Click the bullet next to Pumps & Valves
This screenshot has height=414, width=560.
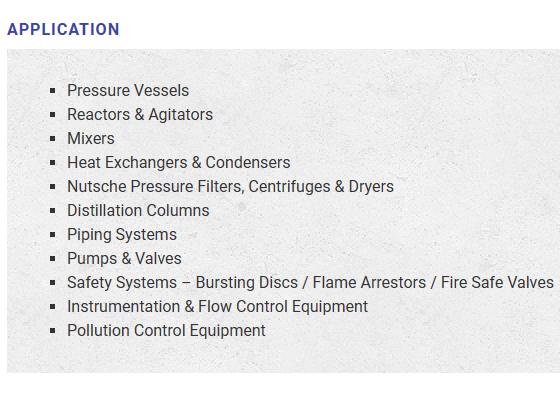[53, 259]
